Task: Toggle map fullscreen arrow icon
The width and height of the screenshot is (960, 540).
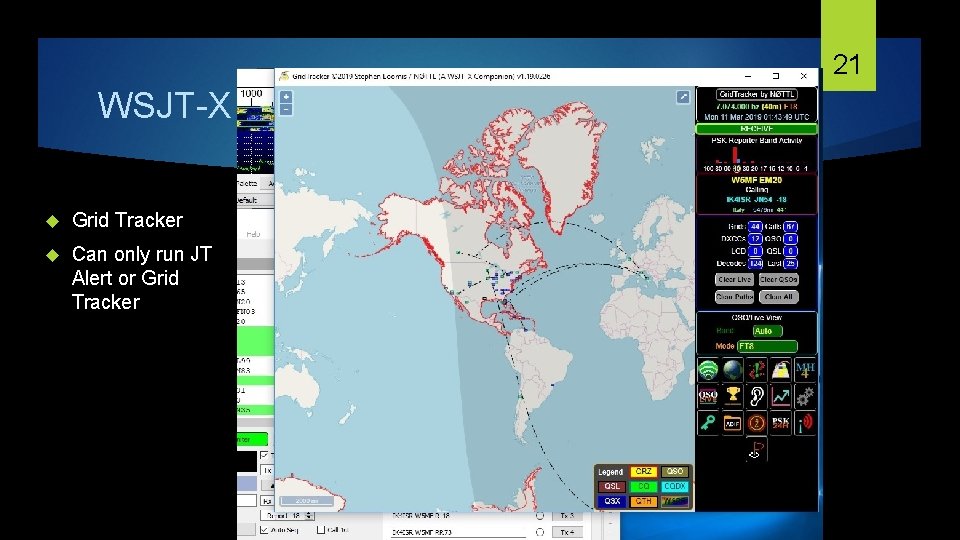Action: coord(683,97)
